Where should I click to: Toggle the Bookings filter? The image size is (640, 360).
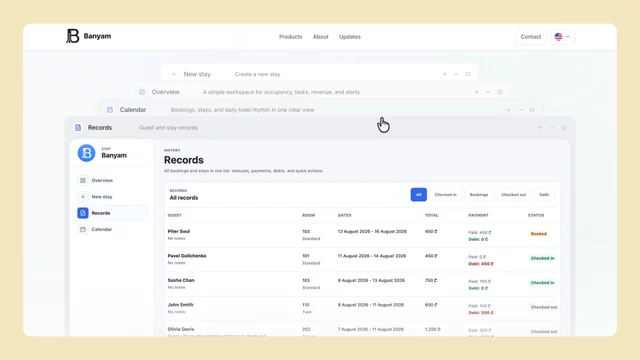click(x=479, y=194)
